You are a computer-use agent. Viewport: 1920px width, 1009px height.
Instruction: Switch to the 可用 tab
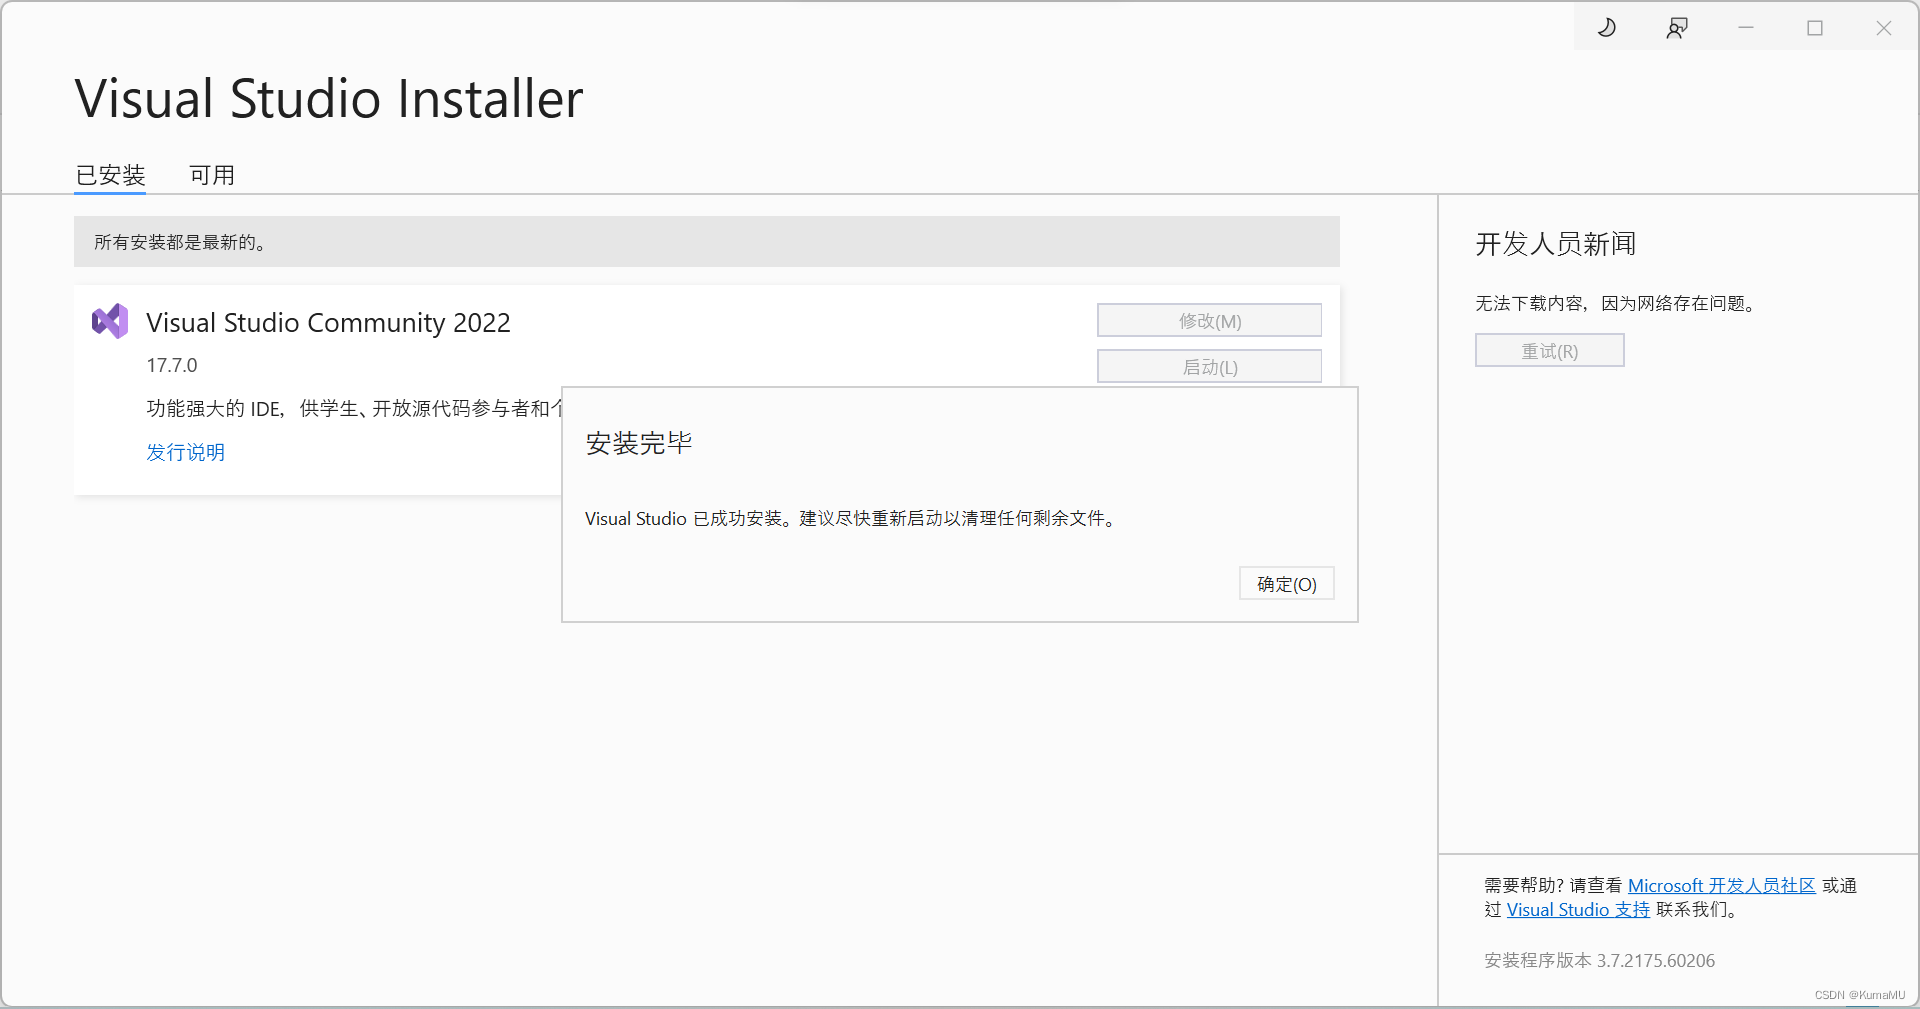212,175
